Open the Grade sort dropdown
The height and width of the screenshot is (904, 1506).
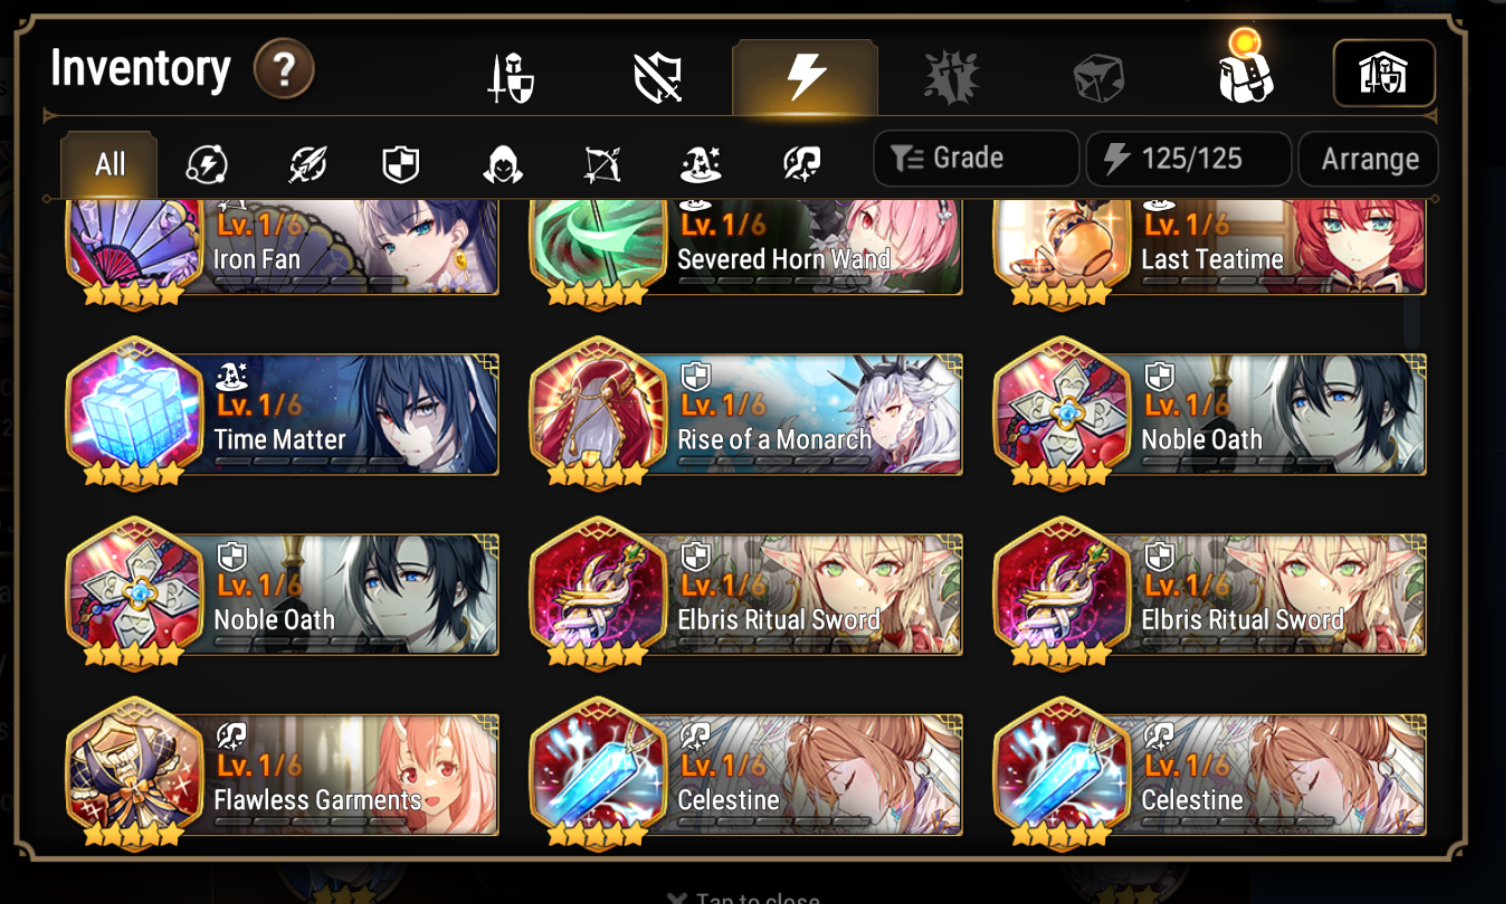(976, 158)
